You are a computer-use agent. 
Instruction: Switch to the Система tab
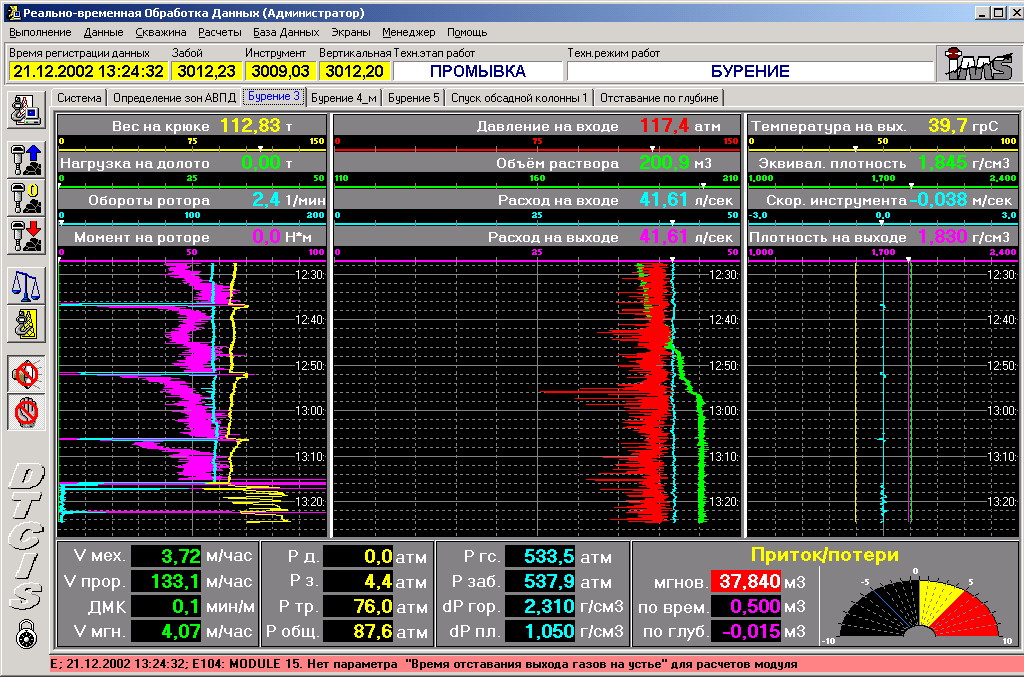79,98
